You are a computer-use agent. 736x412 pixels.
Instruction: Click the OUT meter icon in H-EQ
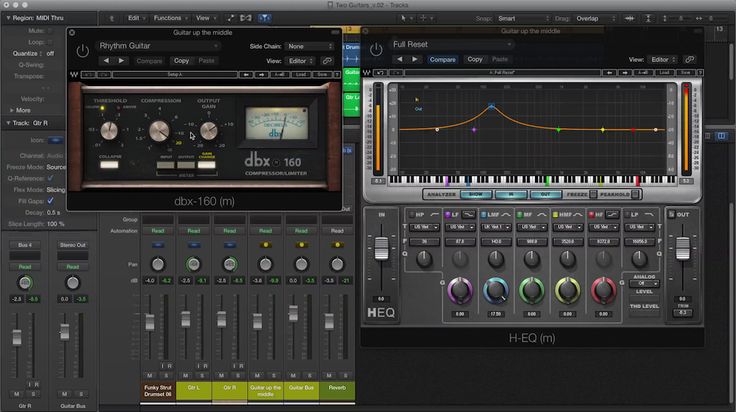pos(671,214)
